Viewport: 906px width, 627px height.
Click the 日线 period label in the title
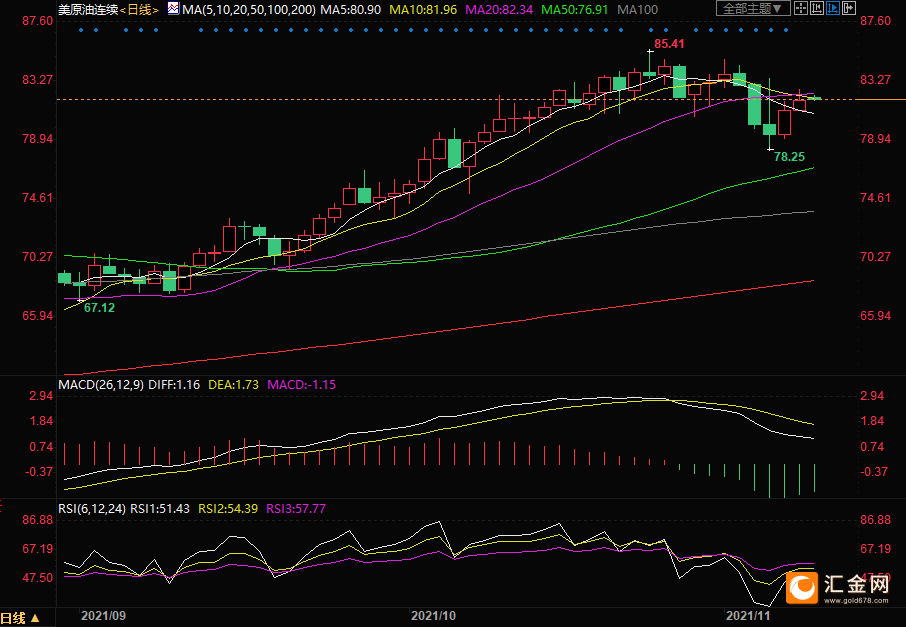coord(139,8)
